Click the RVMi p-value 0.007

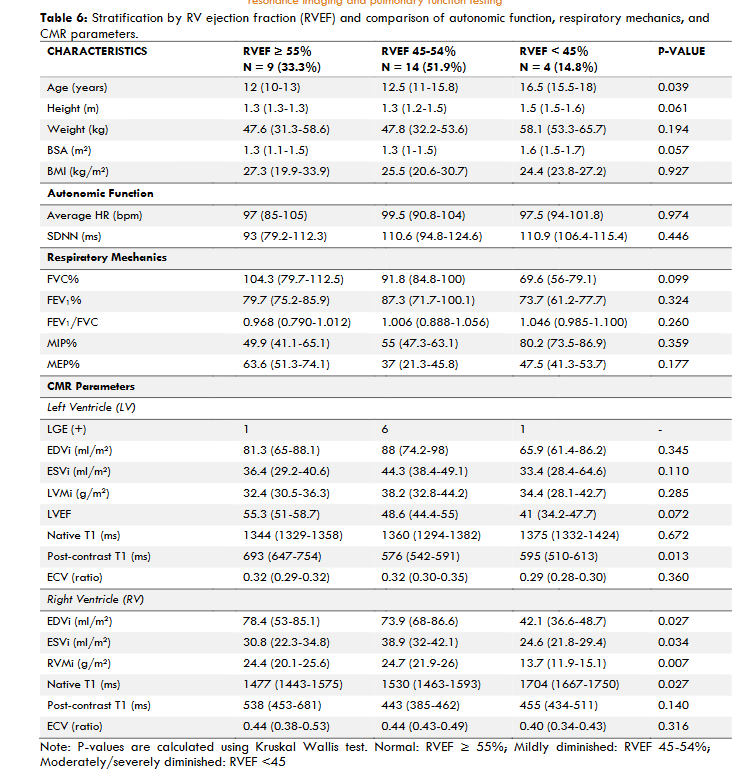tap(673, 662)
